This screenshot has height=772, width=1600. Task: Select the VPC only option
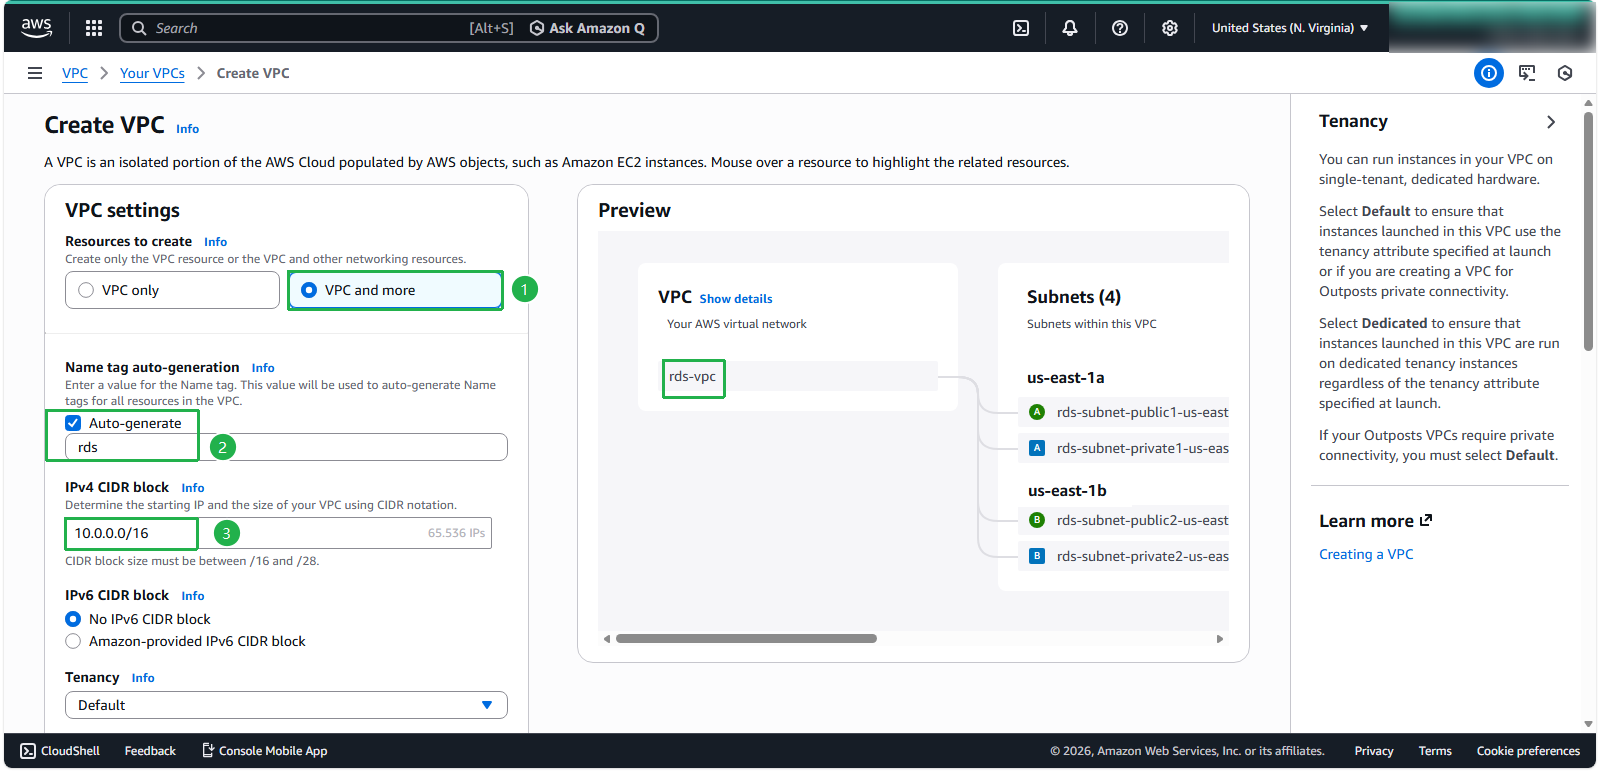point(172,290)
